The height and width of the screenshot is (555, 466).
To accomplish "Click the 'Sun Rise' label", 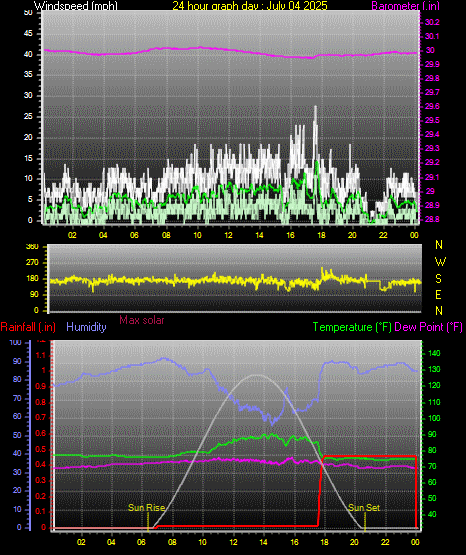I will 146,508.
